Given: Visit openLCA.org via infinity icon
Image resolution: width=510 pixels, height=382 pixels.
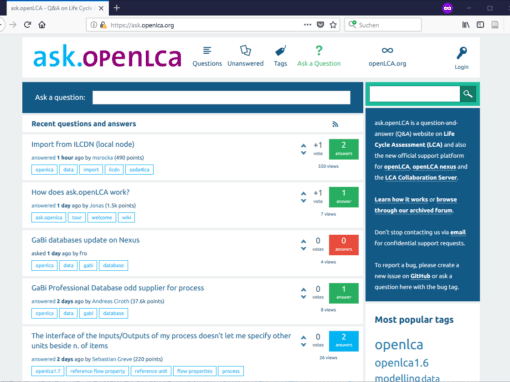Looking at the screenshot, I should tap(387, 50).
